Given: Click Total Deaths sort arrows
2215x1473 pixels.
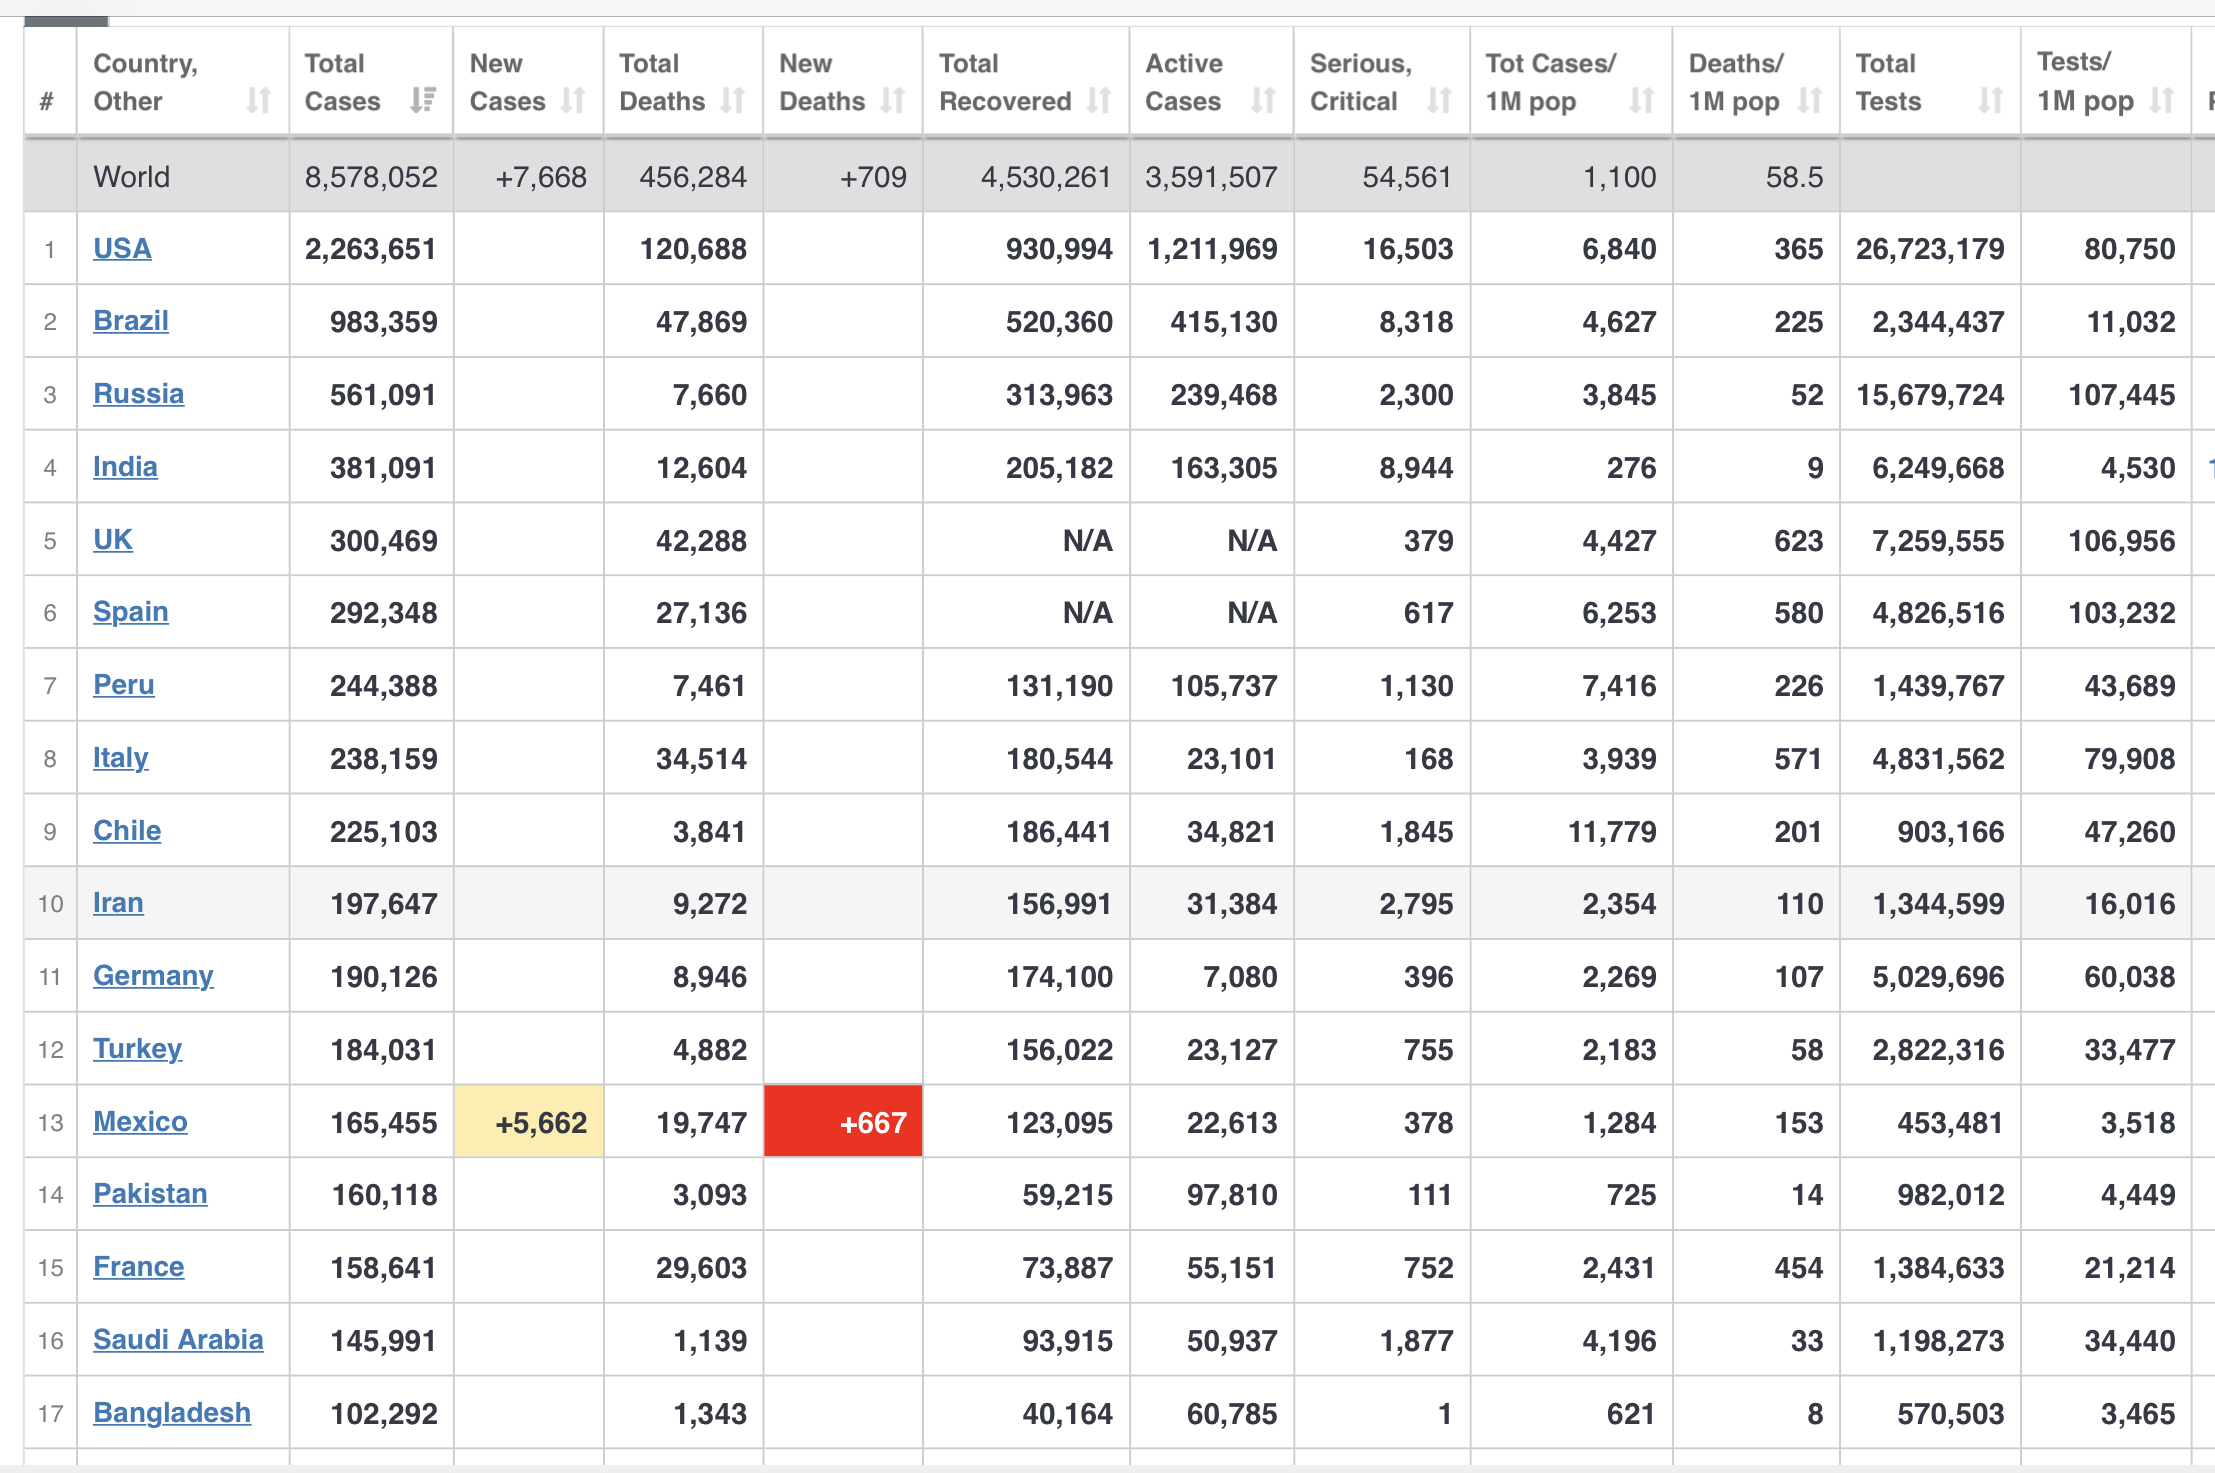Looking at the screenshot, I should point(734,101).
